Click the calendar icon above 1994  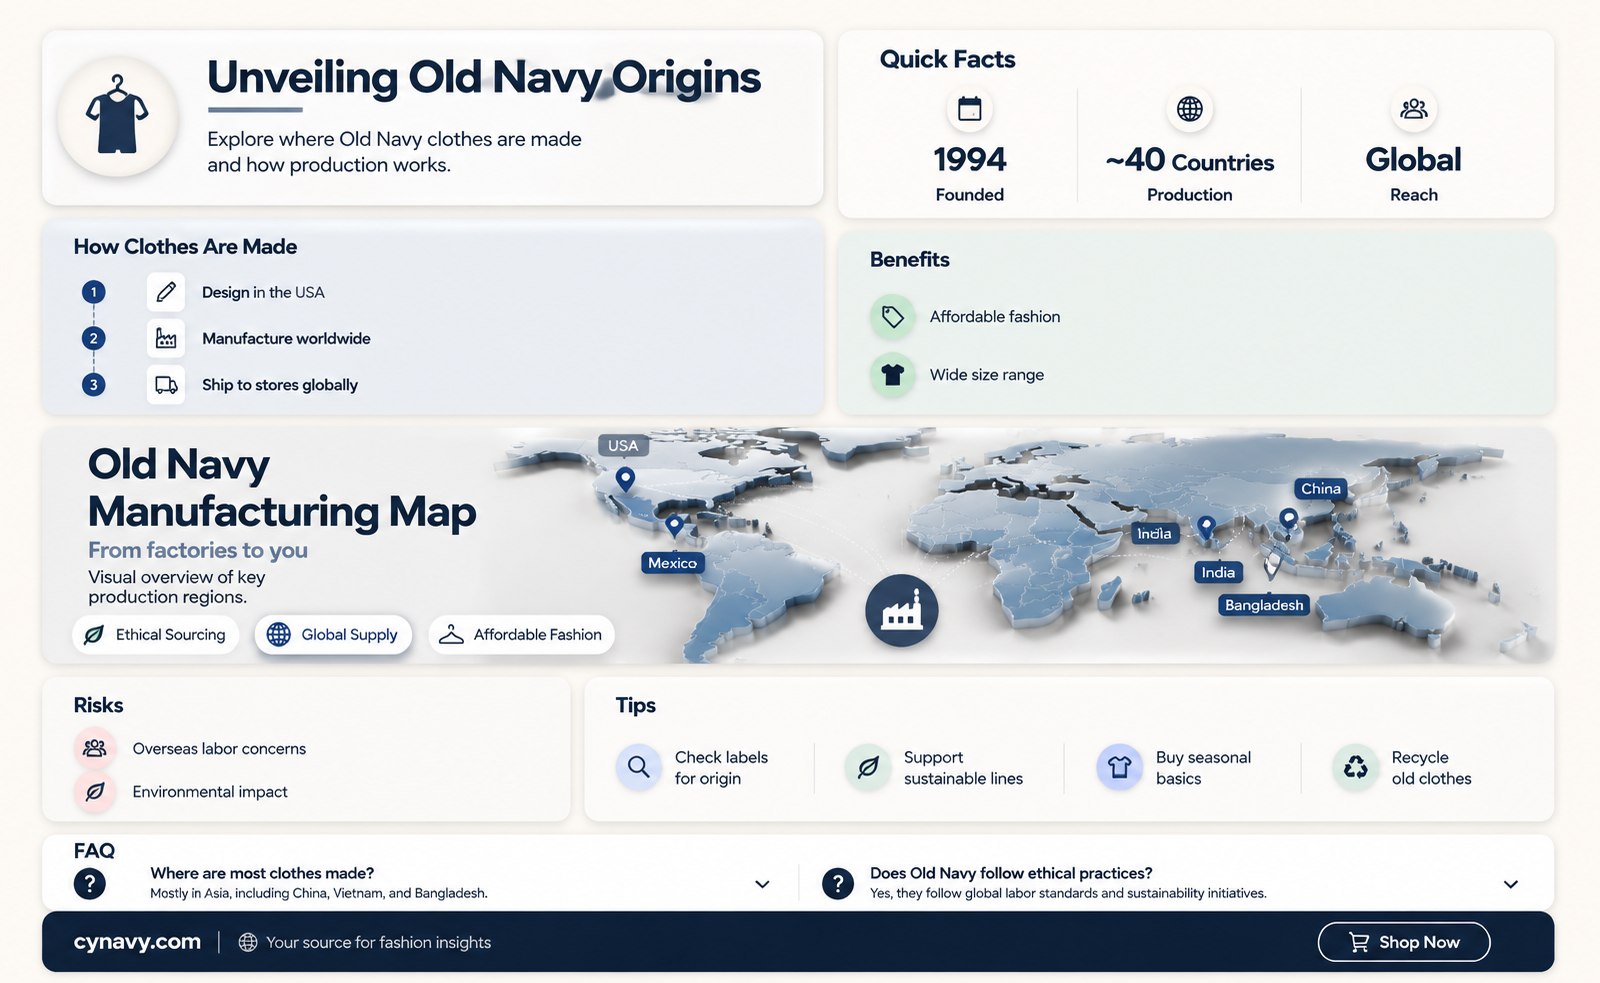pos(970,109)
